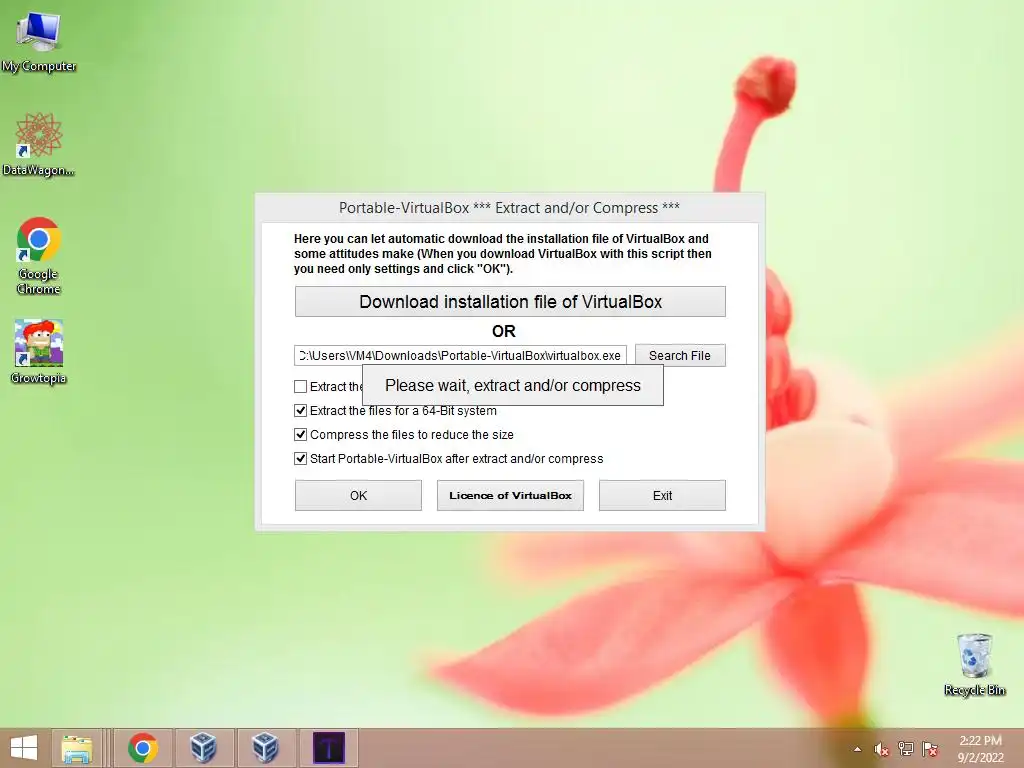This screenshot has width=1024, height=768.
Task: Click the Portable-VirtualBox Extract and/or Compress title
Action: point(509,208)
